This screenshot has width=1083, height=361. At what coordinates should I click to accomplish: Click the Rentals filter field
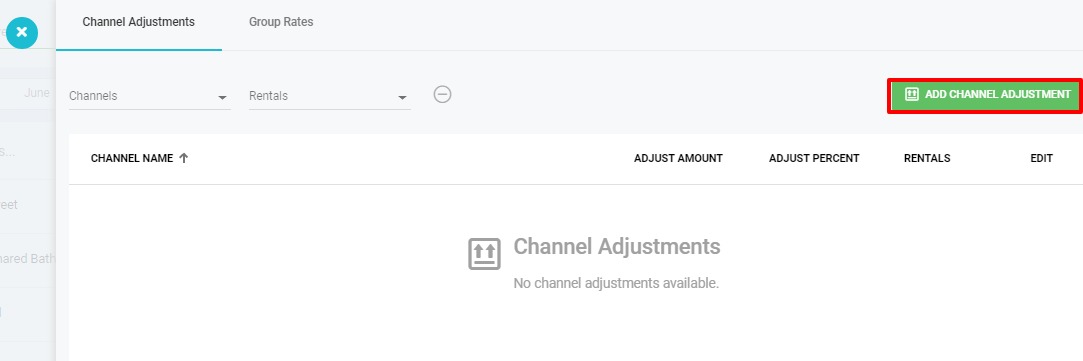(329, 96)
